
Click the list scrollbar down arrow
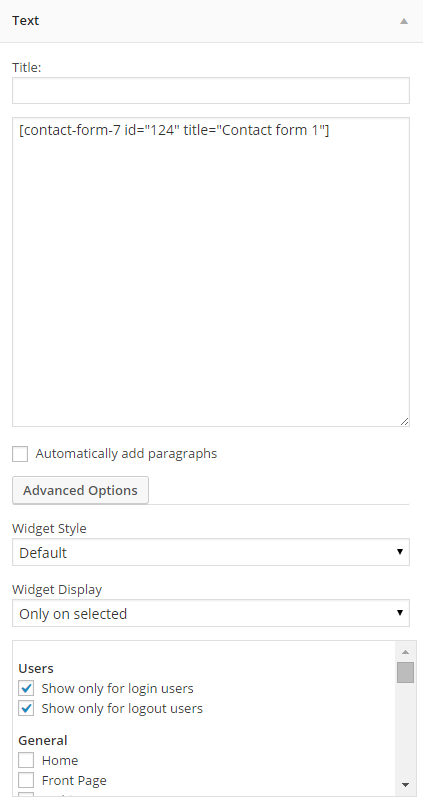[x=405, y=785]
